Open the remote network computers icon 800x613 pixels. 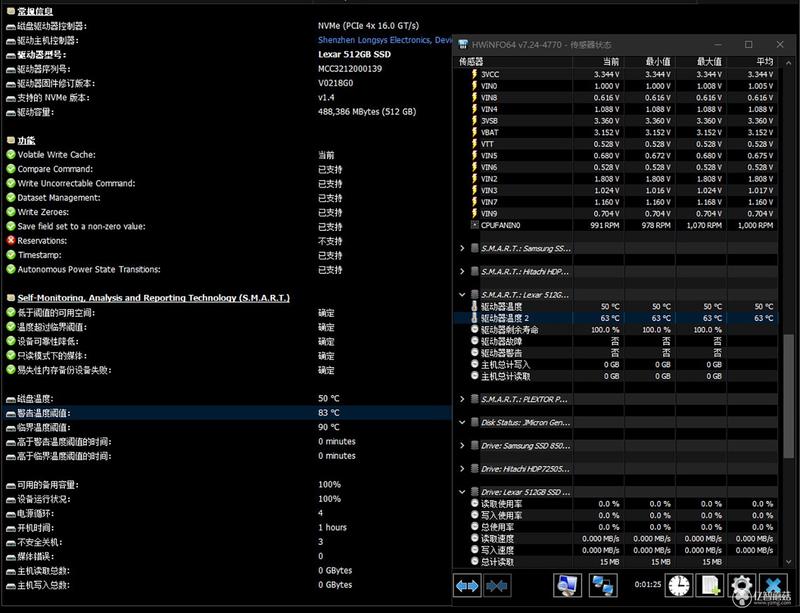603,585
